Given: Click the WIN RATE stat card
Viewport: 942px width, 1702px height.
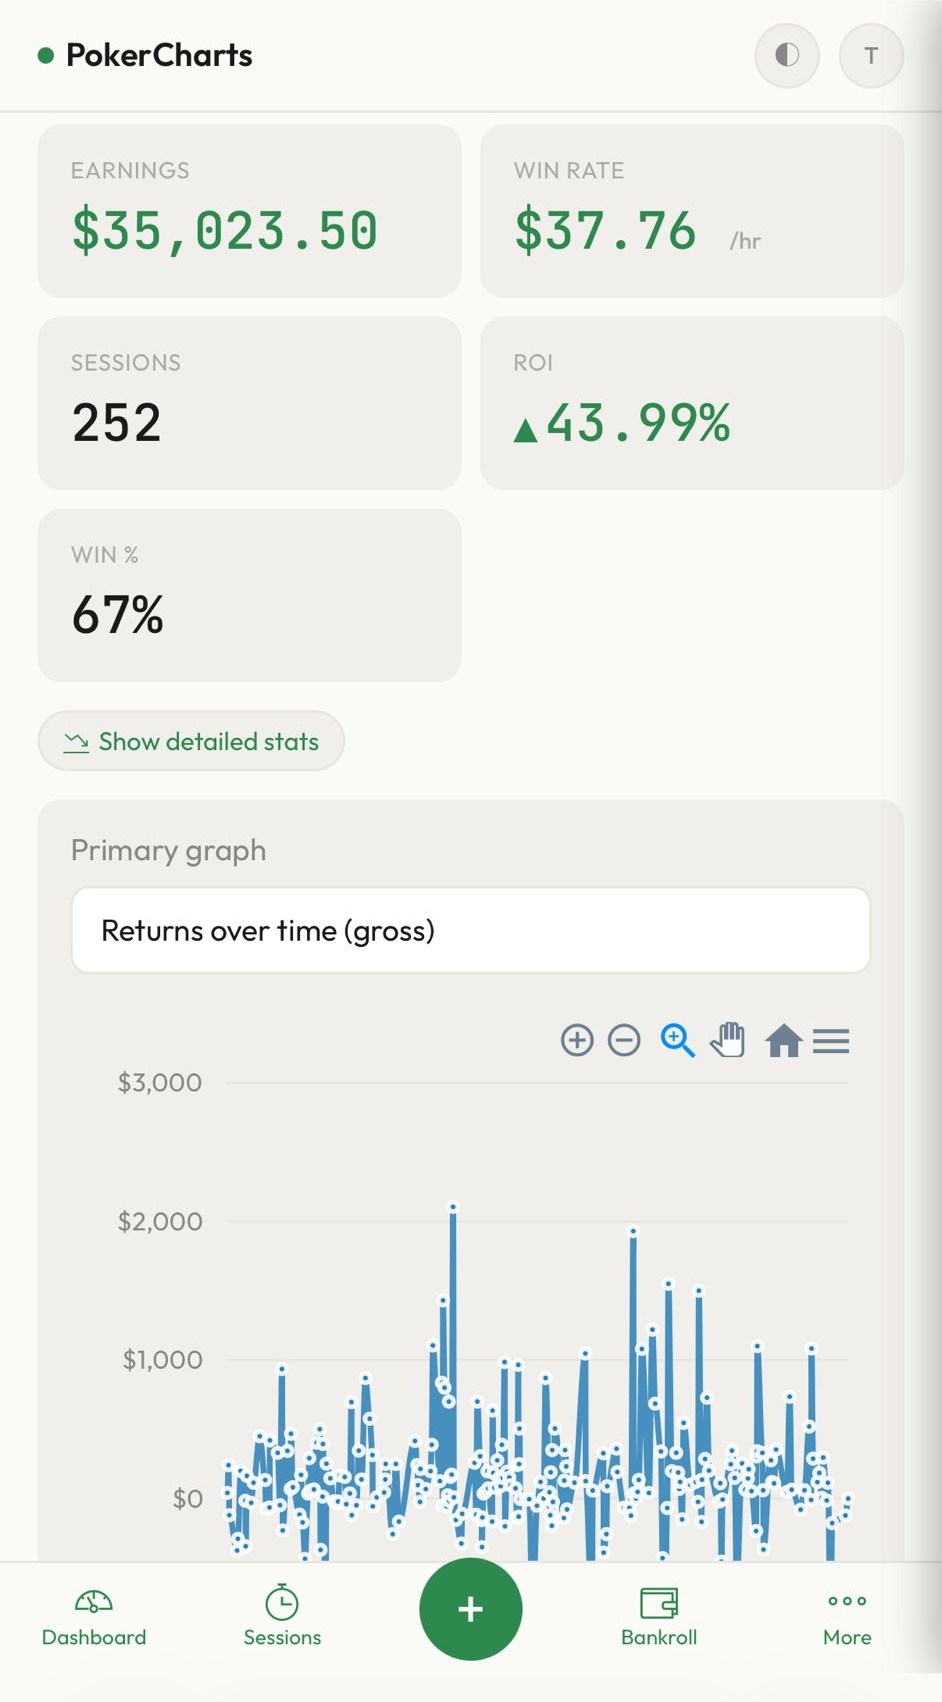Looking at the screenshot, I should (691, 210).
